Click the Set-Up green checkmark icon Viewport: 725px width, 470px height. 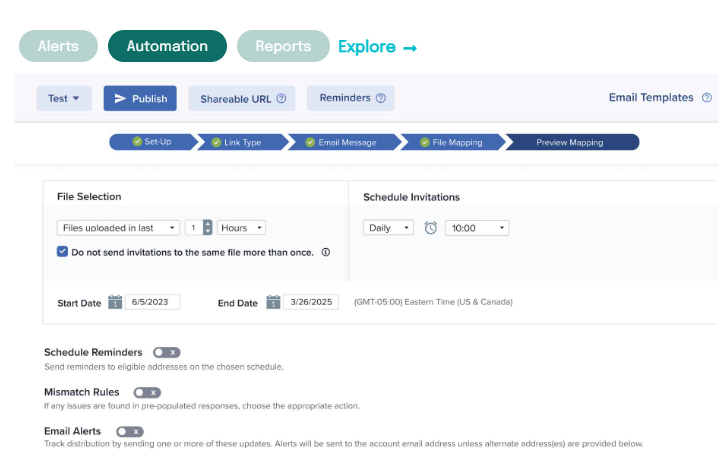click(x=137, y=142)
